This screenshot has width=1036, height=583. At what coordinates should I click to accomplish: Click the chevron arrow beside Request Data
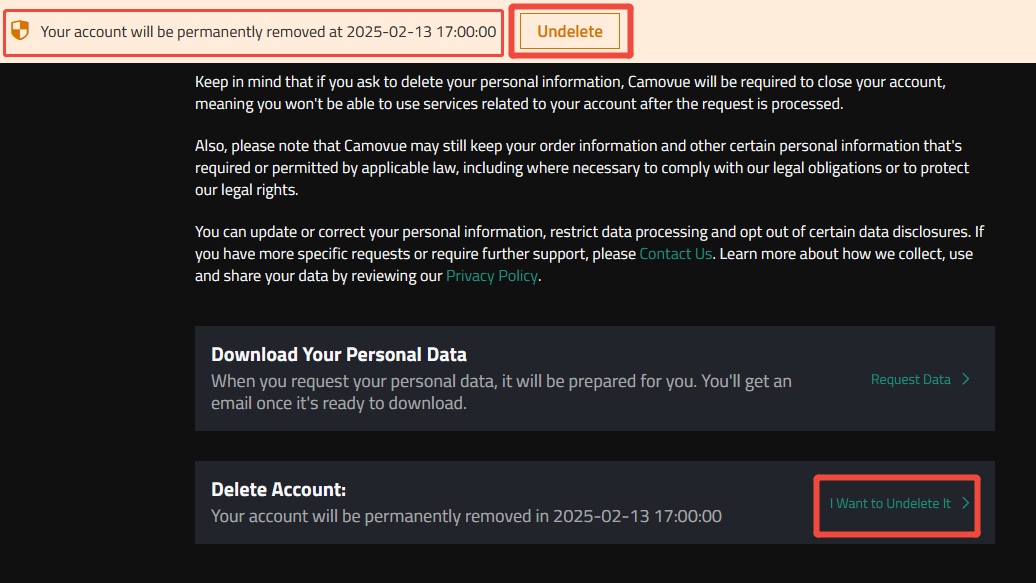click(x=966, y=379)
